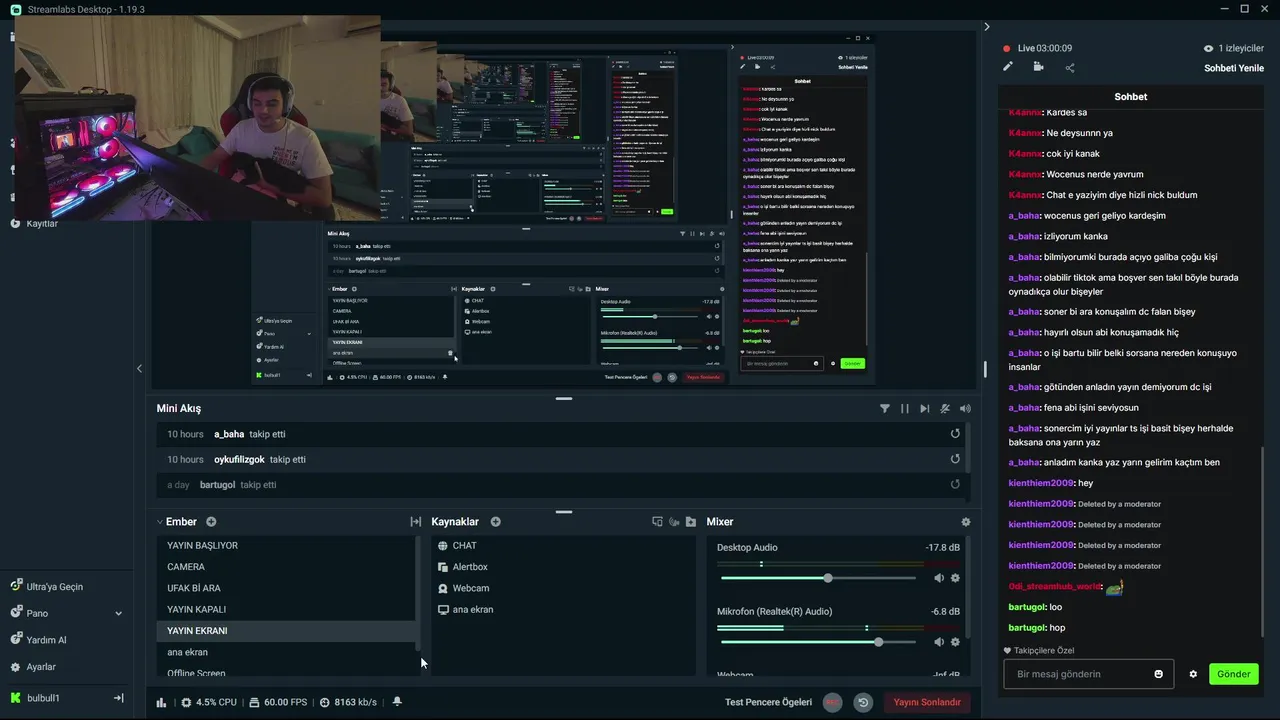Click the chat scrollbar
This screenshot has width=1280, height=720.
point(1263,540)
